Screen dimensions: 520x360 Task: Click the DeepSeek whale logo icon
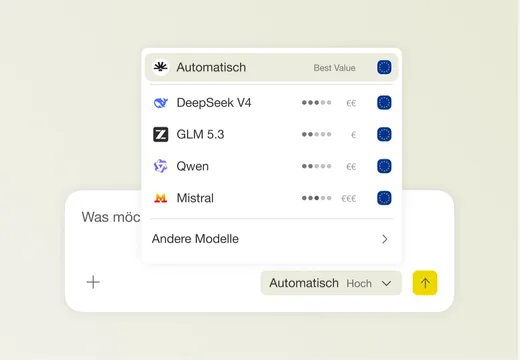160,103
